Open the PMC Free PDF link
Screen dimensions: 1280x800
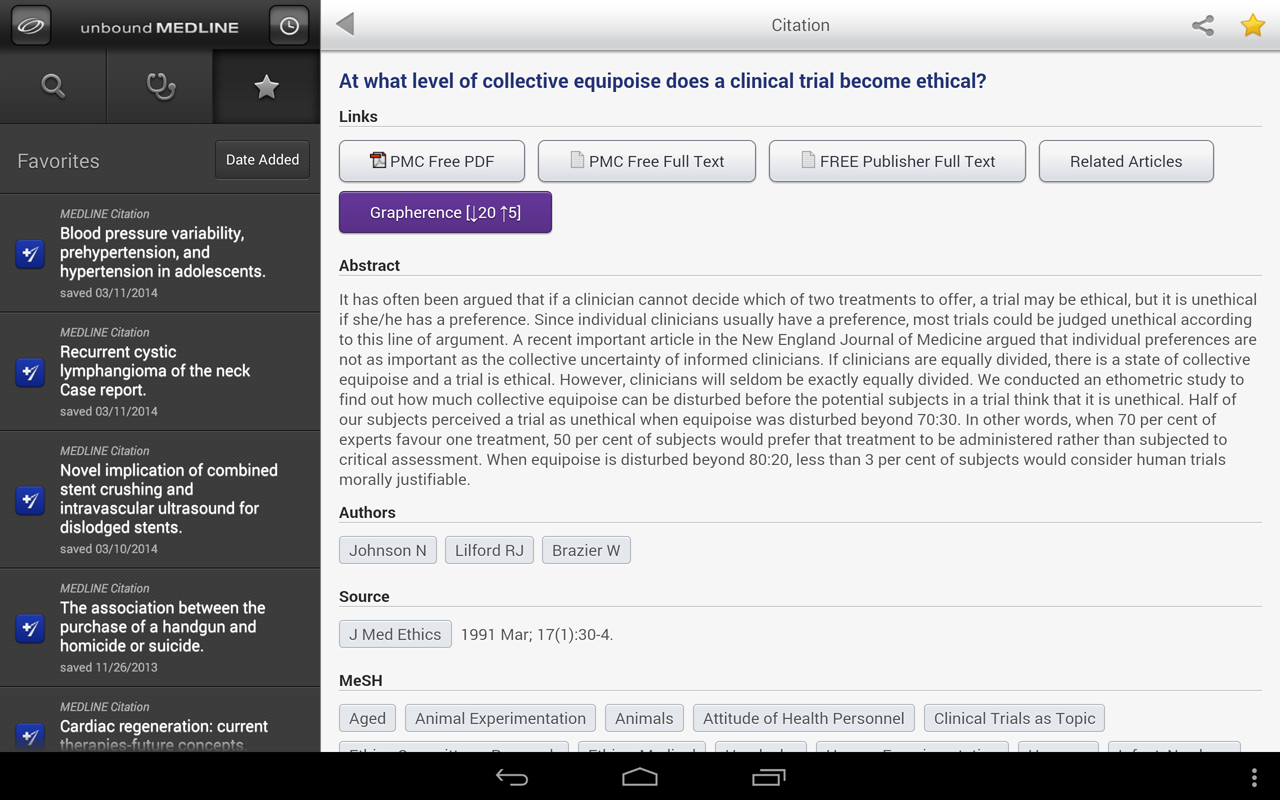coord(431,161)
